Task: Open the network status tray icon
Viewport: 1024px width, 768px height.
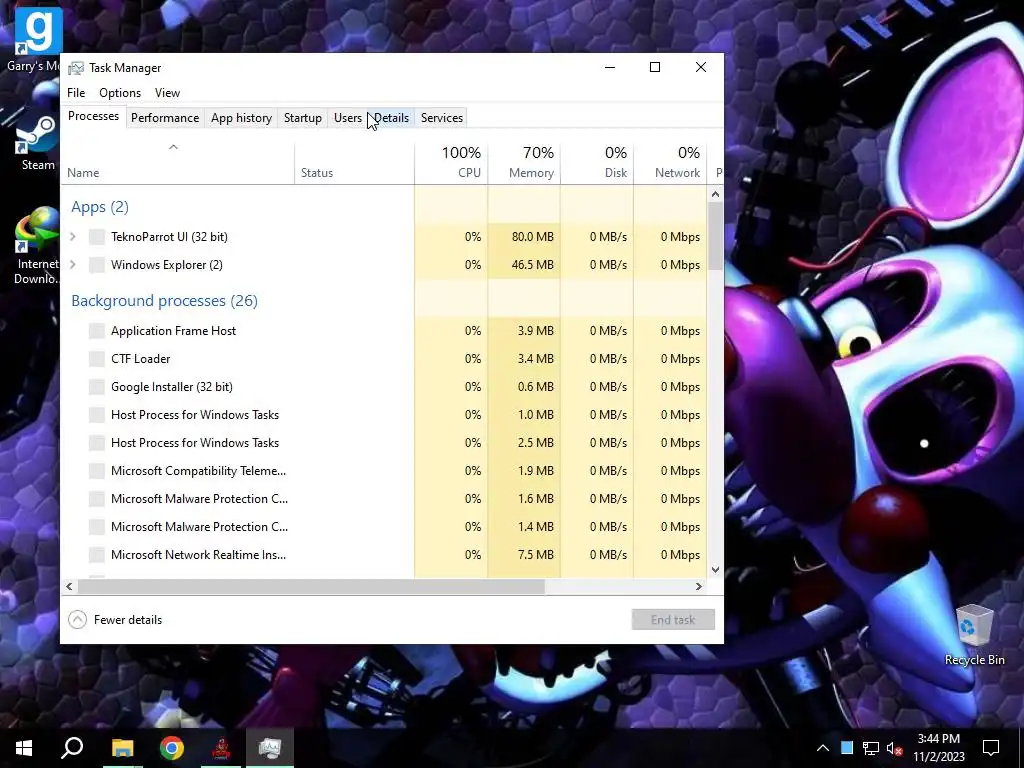Action: (x=871, y=748)
